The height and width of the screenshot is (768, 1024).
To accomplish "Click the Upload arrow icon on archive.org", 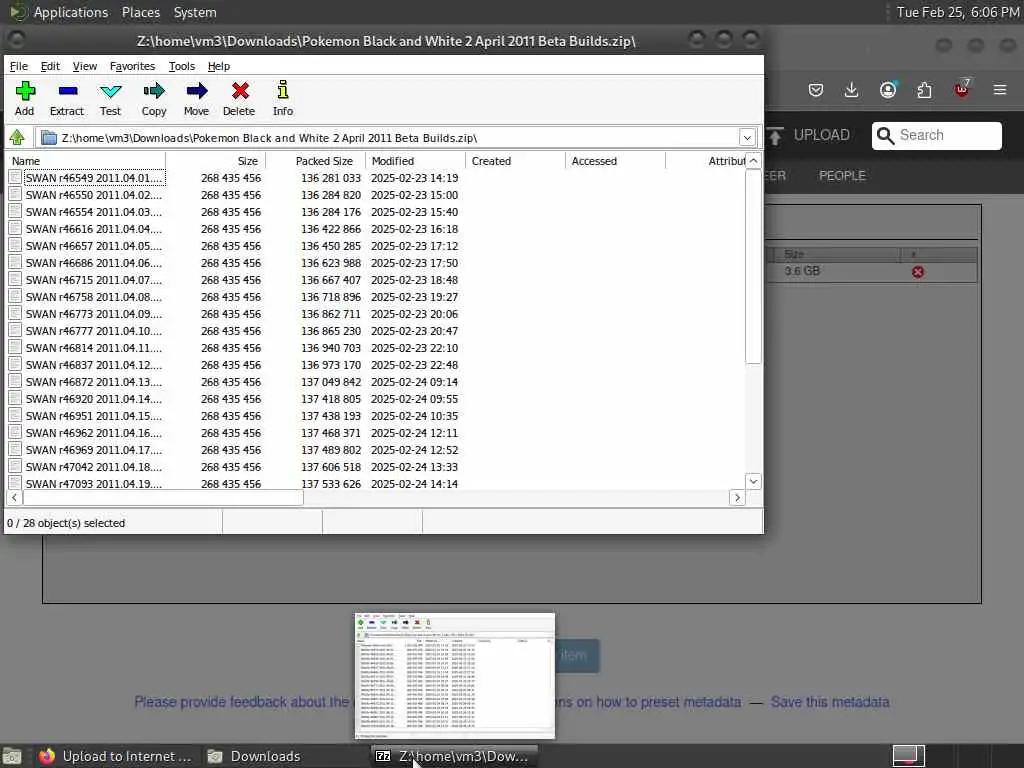I will [x=775, y=135].
